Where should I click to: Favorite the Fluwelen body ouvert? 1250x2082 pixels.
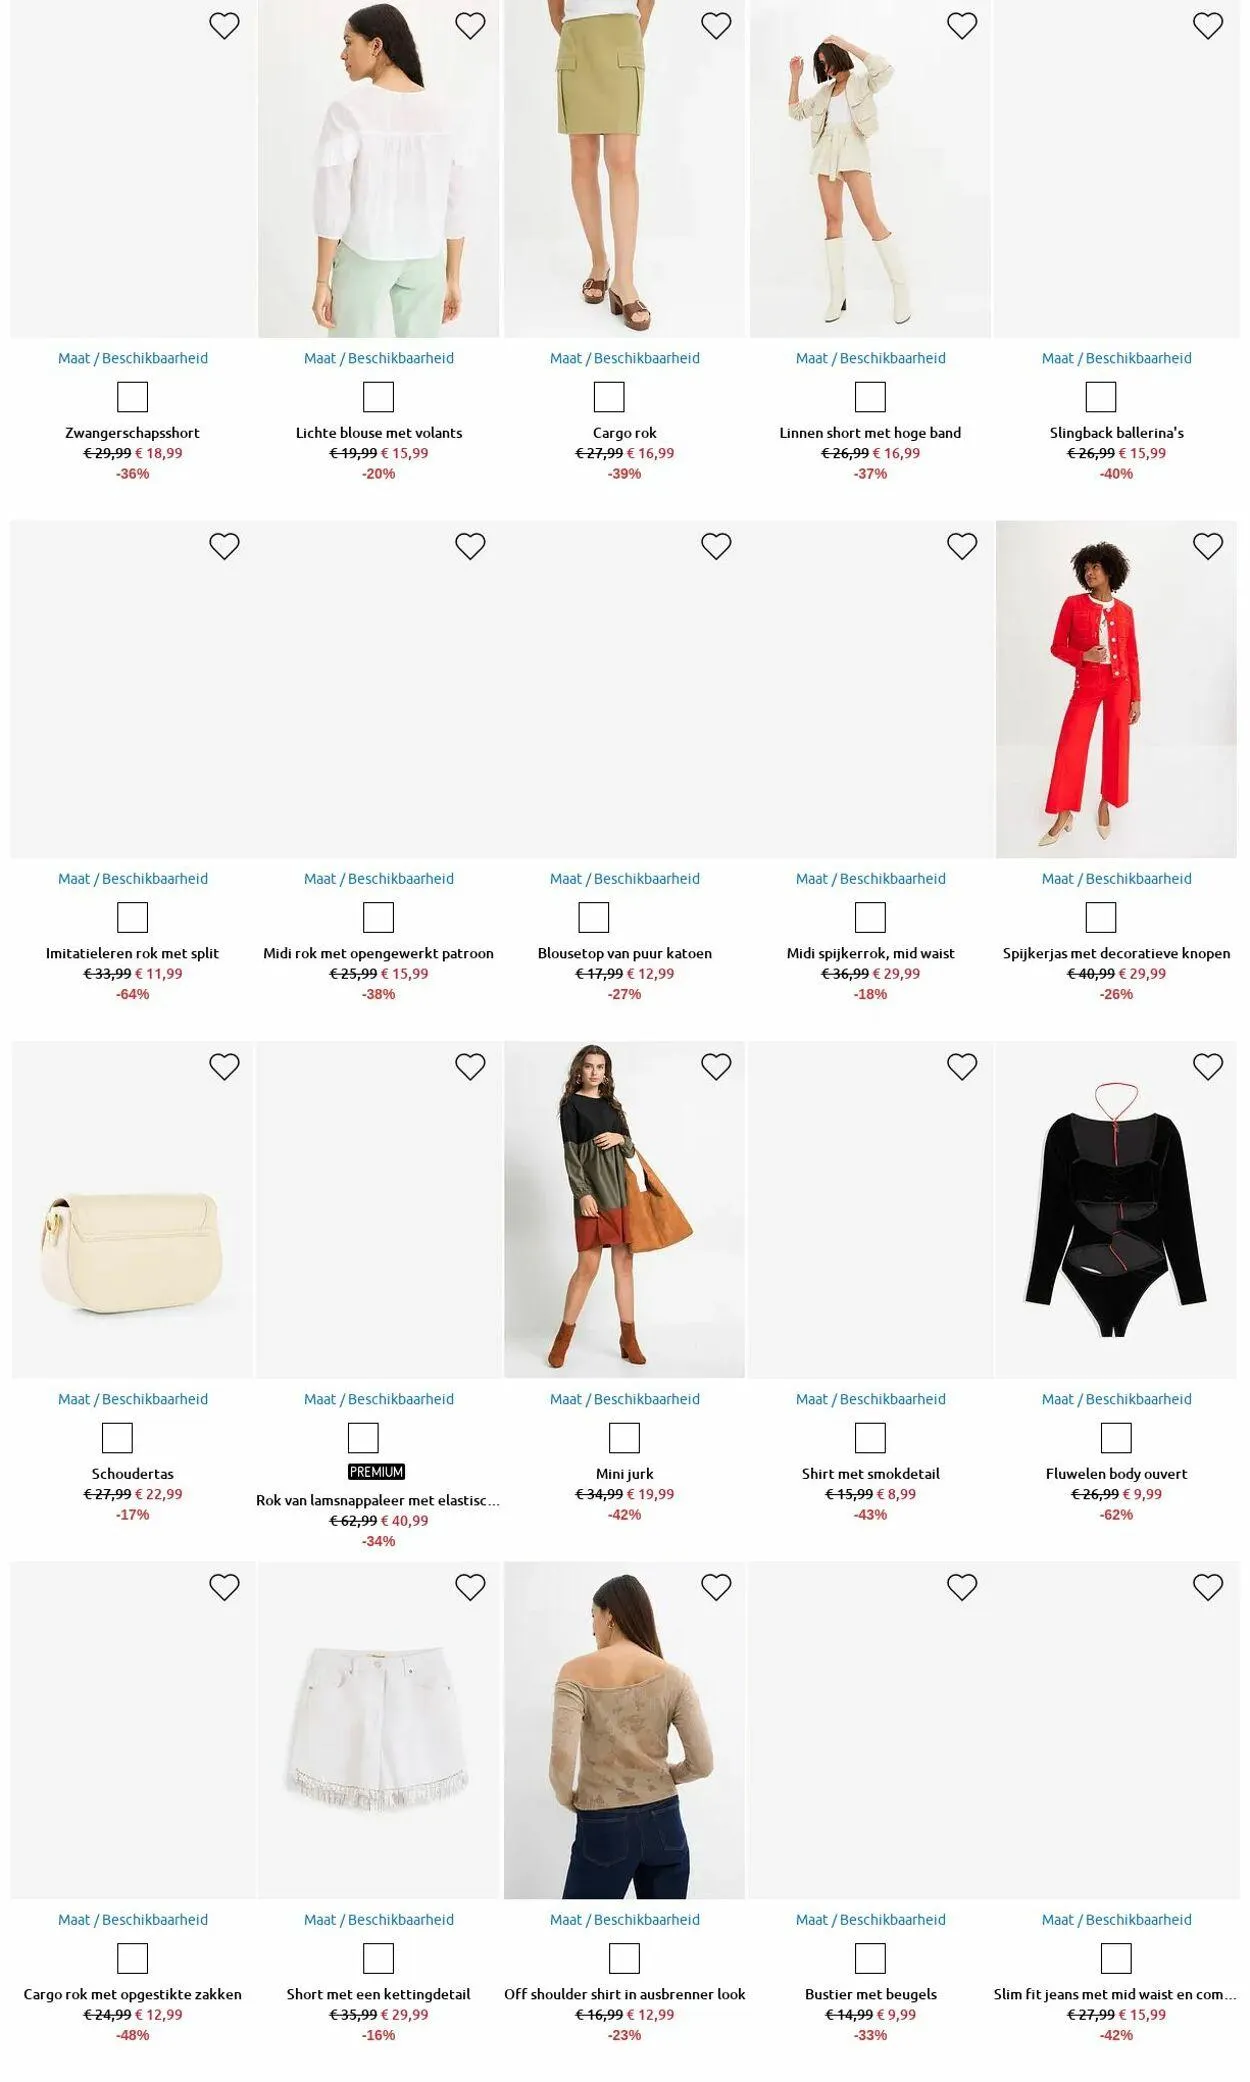tap(1208, 1067)
